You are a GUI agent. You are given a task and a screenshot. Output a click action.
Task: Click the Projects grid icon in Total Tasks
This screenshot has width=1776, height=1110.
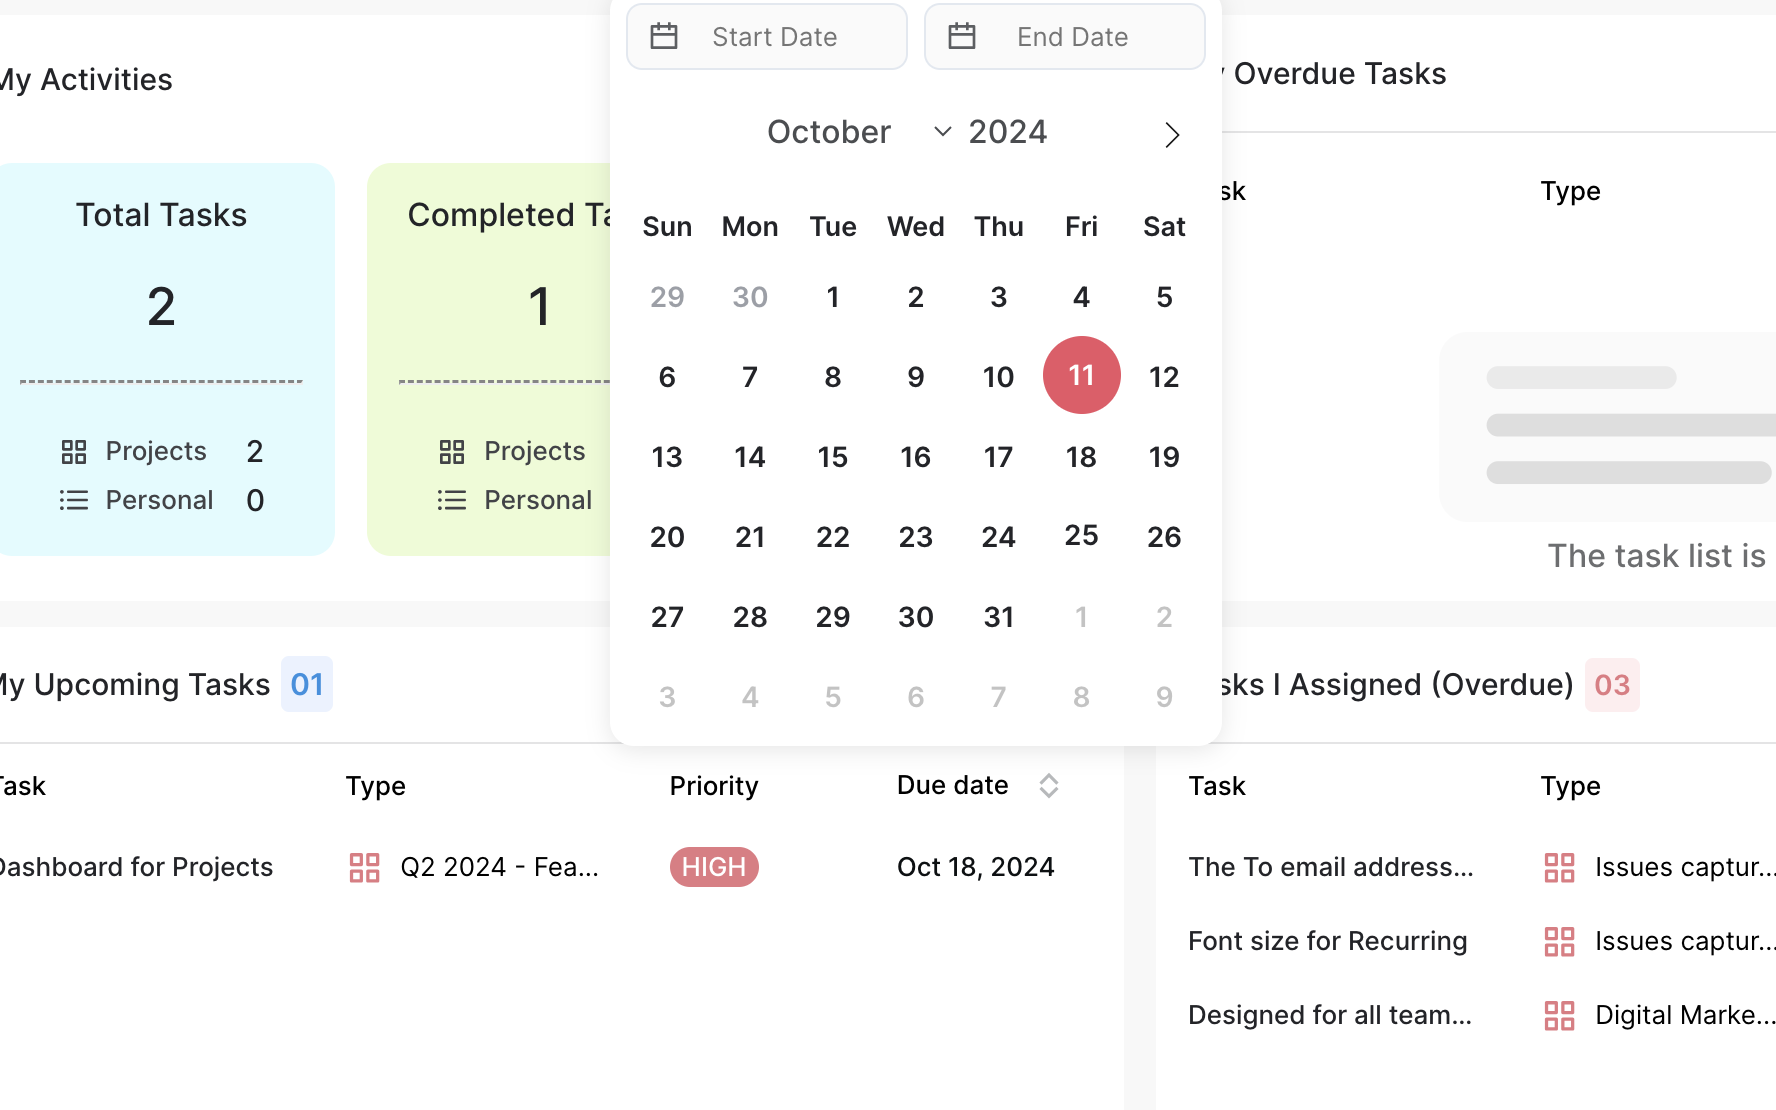pos(74,452)
